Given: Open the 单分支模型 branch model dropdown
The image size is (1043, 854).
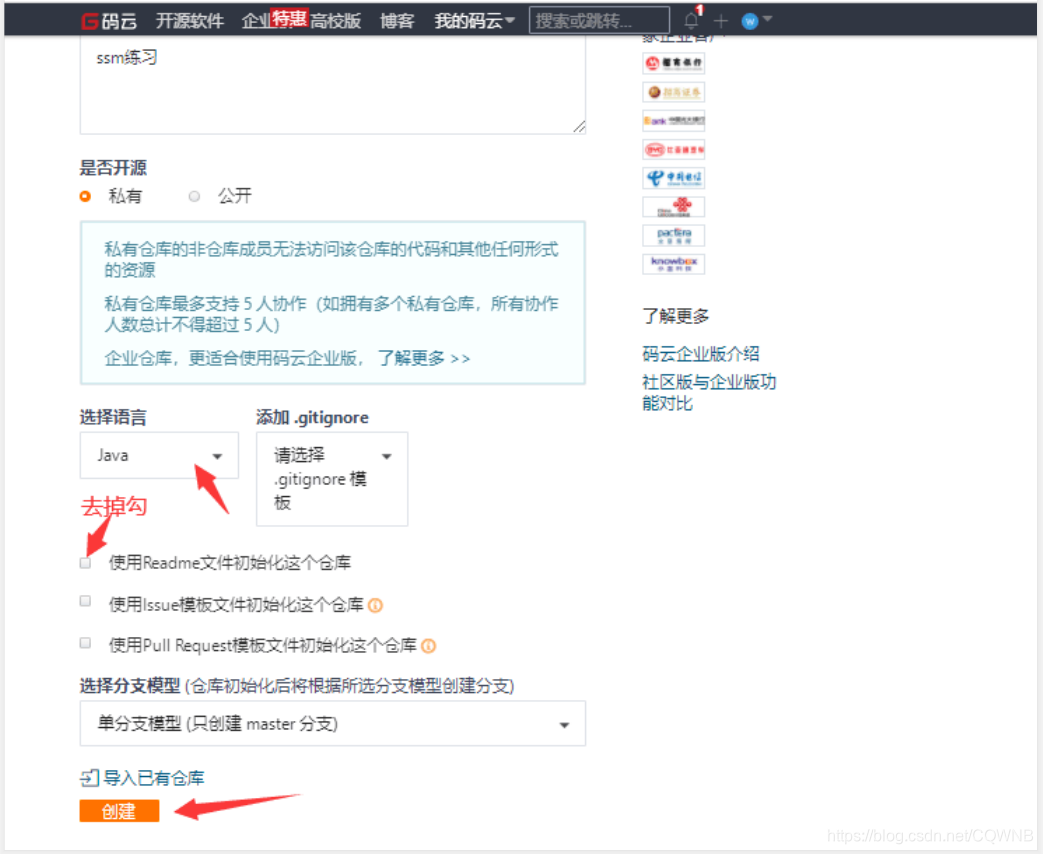Looking at the screenshot, I should (x=333, y=724).
